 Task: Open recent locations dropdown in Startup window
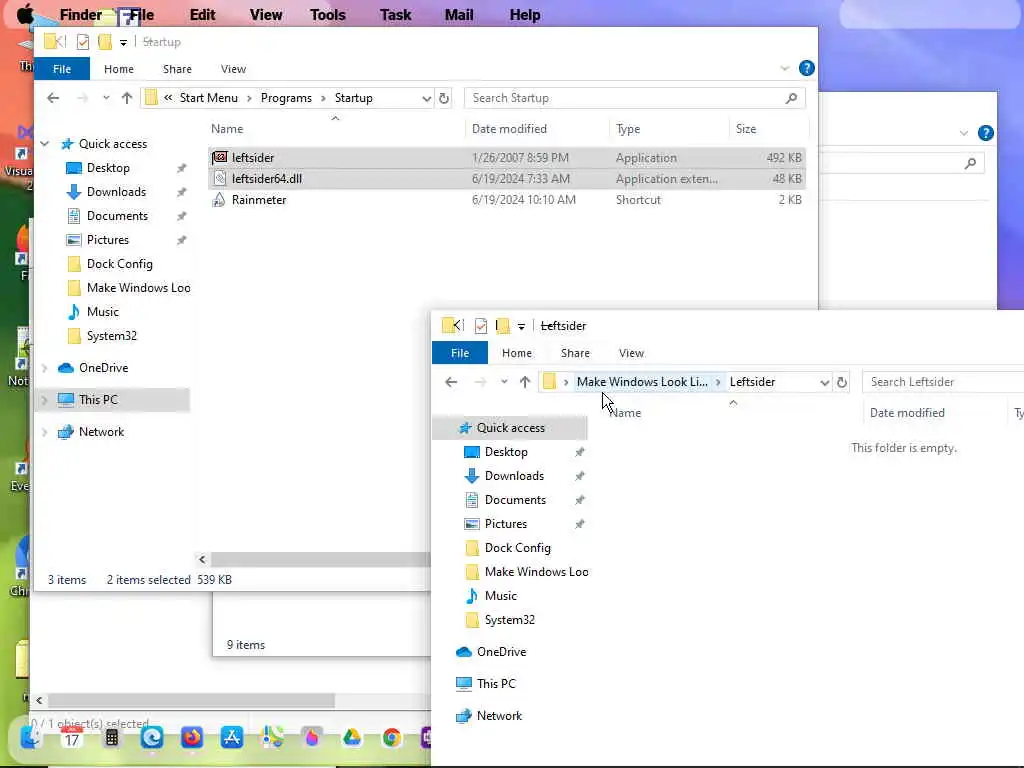(x=106, y=98)
